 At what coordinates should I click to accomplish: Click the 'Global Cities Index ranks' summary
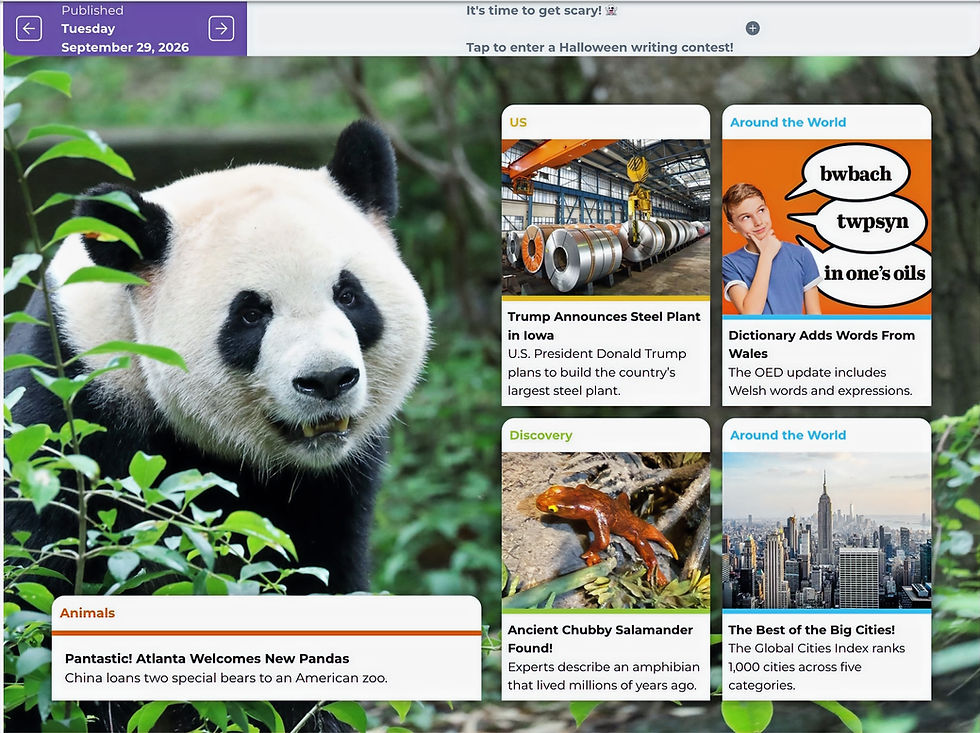(816, 667)
